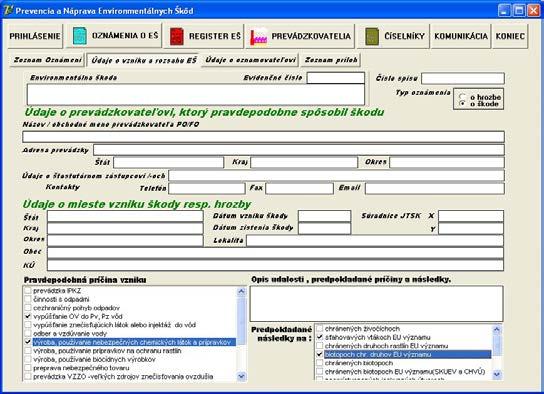Uncheck 'biotopoch chr. druhov EU významu'
This screenshot has width=544, height=394.
point(320,354)
